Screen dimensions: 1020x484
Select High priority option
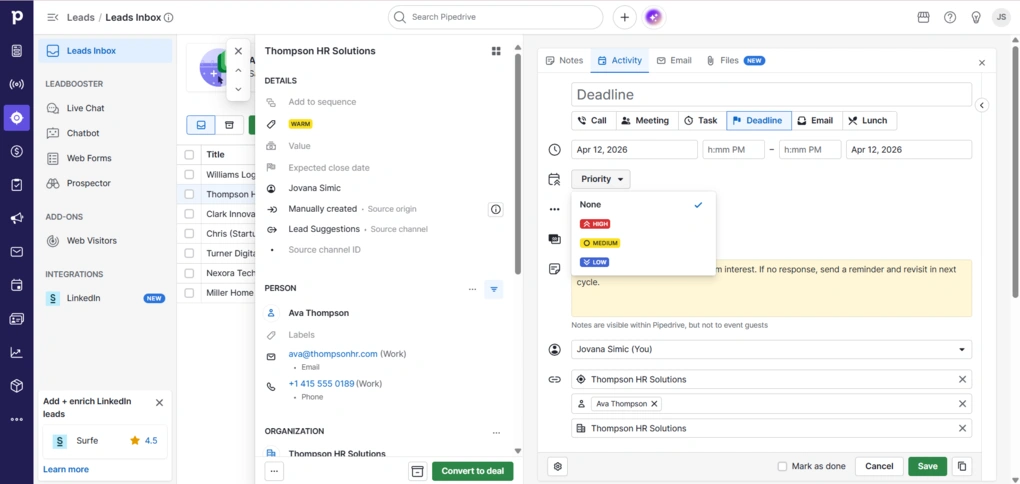(x=595, y=224)
